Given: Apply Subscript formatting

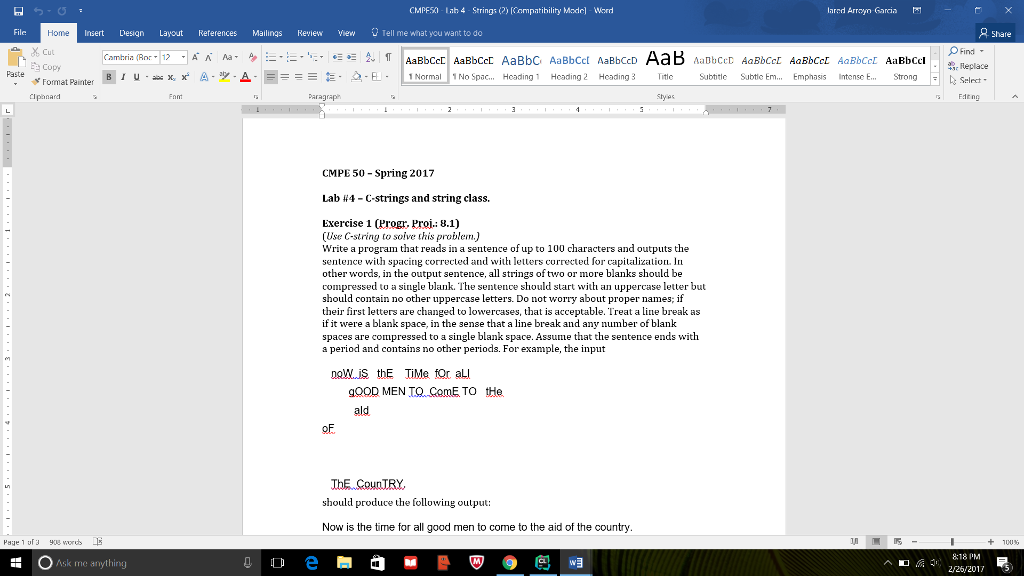Looking at the screenshot, I should pyautogui.click(x=172, y=76).
